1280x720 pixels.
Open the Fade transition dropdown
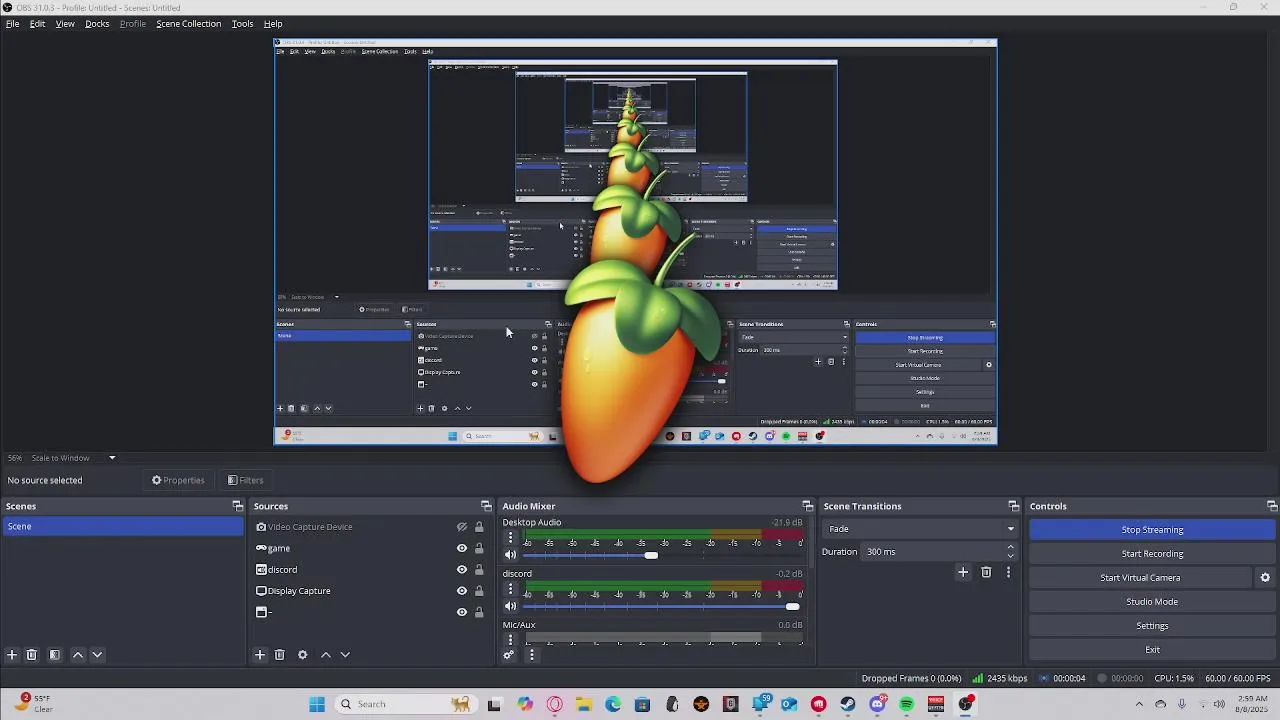coord(921,529)
